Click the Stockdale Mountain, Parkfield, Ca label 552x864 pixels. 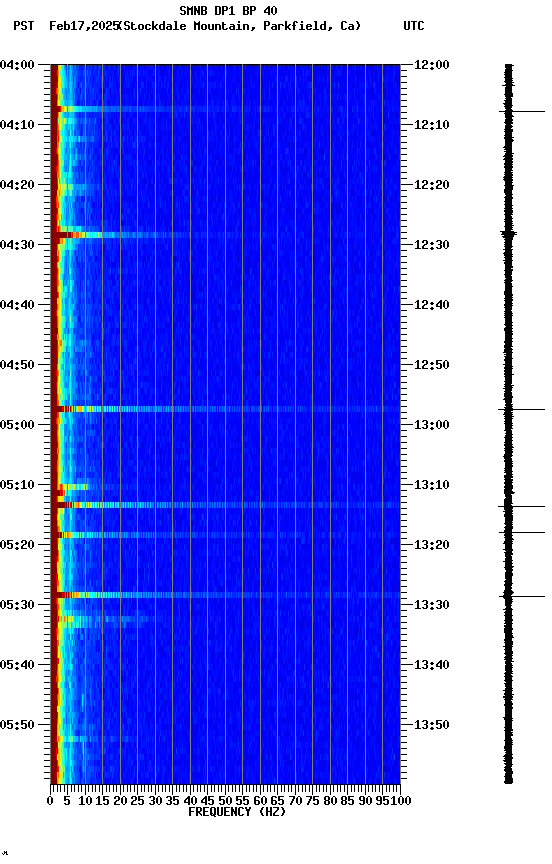pyautogui.click(x=240, y=26)
